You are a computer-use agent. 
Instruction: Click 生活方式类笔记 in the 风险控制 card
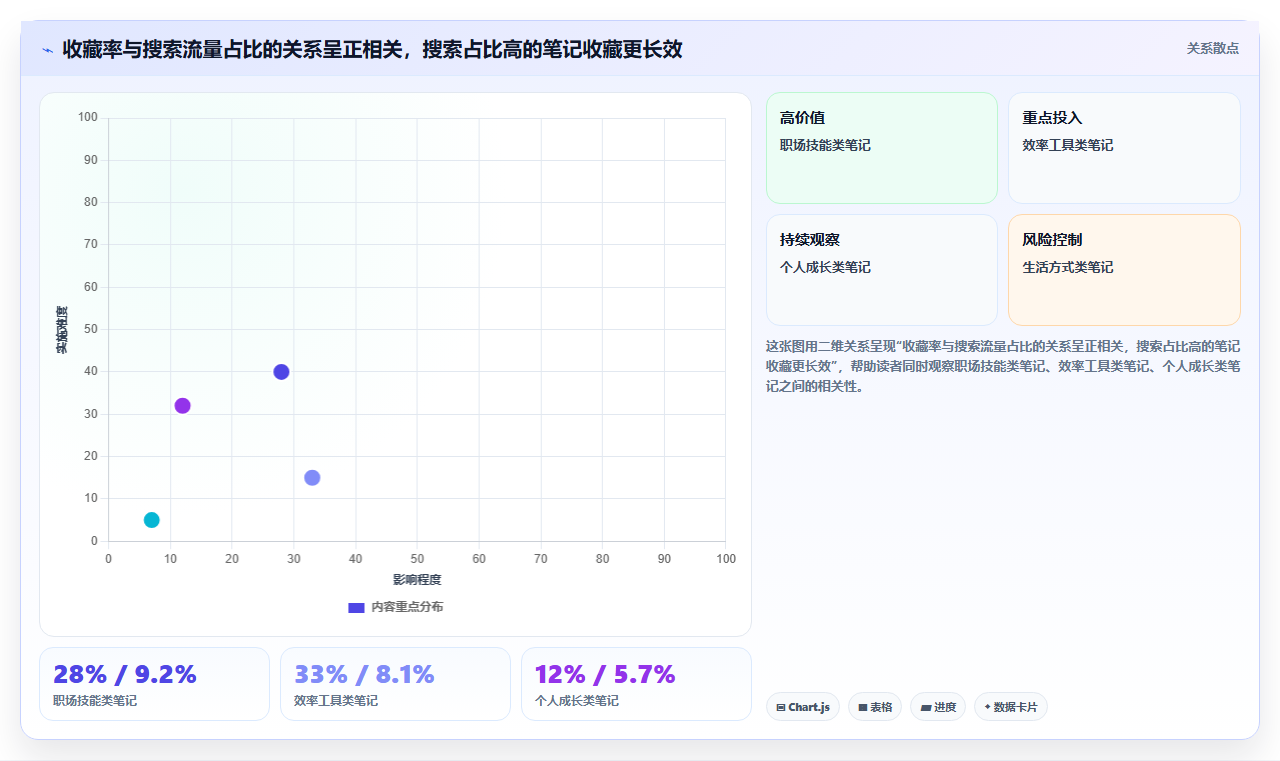point(1067,268)
